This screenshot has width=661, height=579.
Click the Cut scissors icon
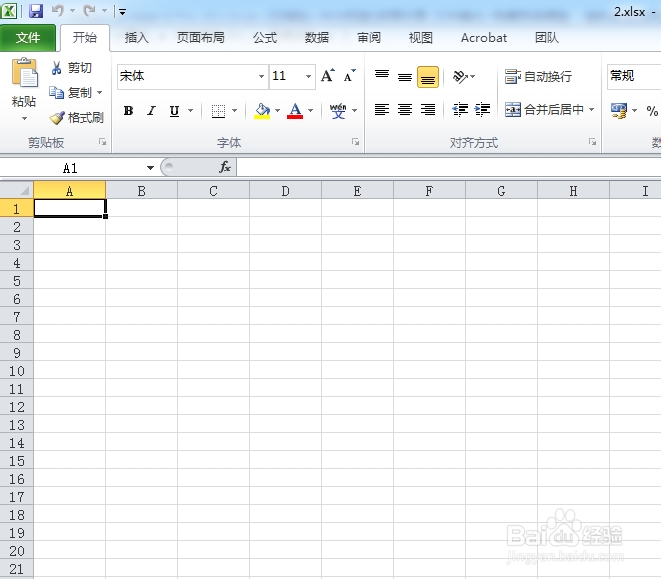coord(56,68)
